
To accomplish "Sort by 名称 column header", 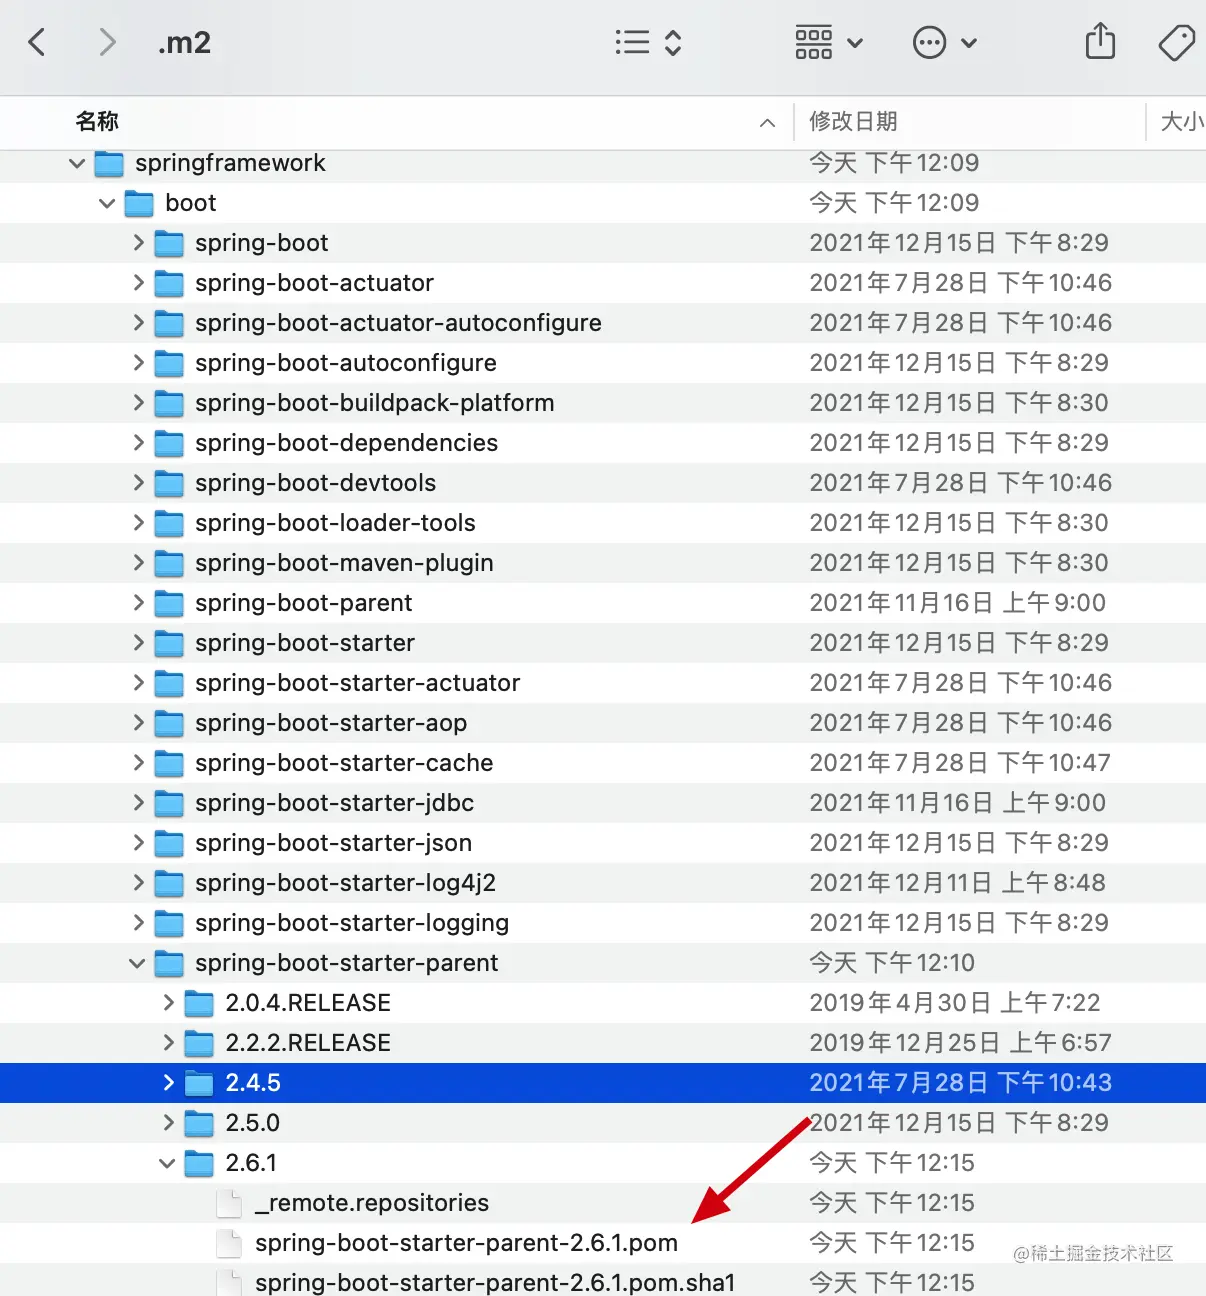I will tap(97, 122).
